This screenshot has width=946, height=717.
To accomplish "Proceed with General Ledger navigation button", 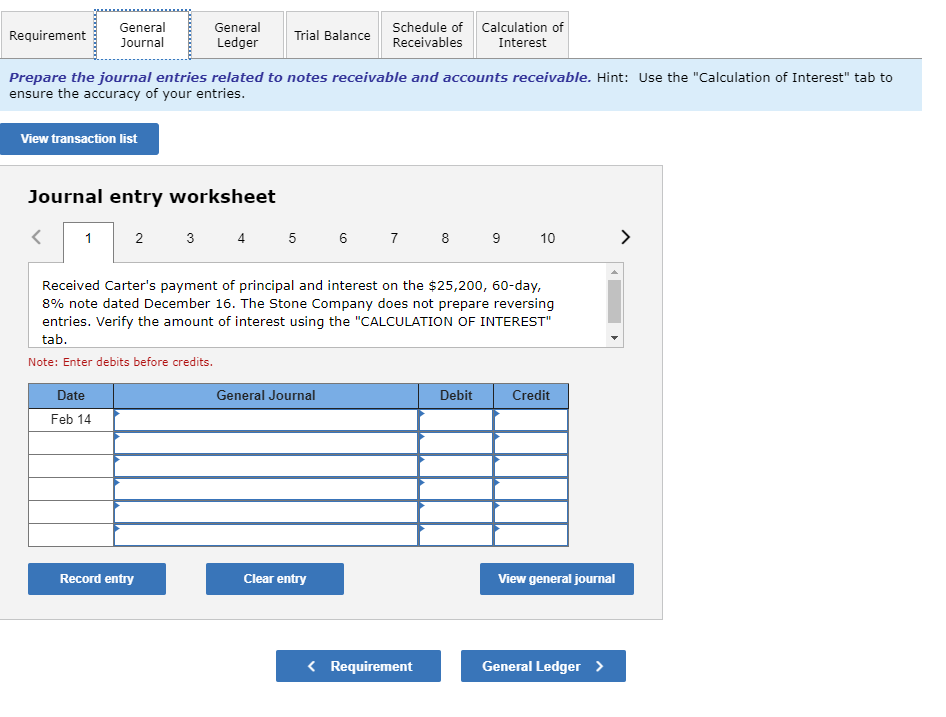I will tap(543, 666).
